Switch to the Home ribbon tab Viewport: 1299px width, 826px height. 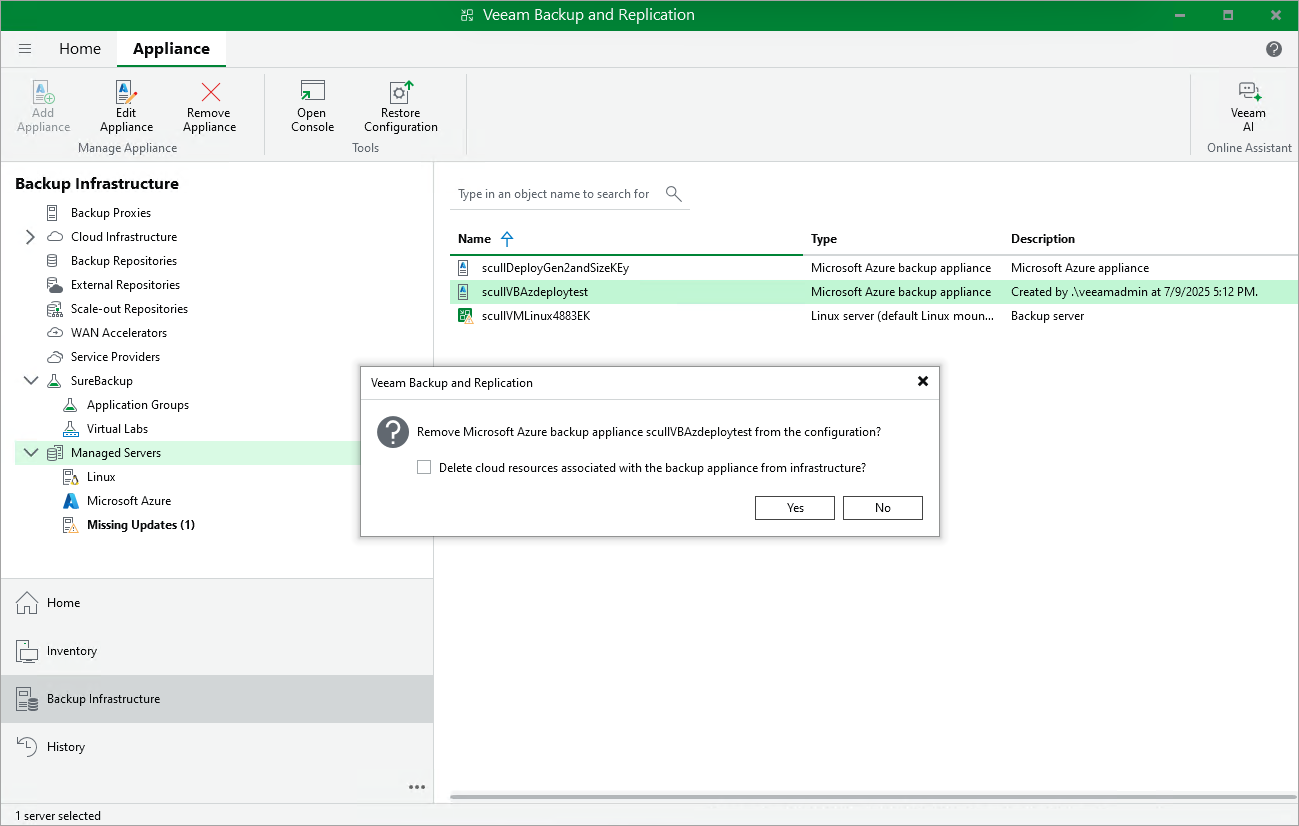[x=80, y=49]
